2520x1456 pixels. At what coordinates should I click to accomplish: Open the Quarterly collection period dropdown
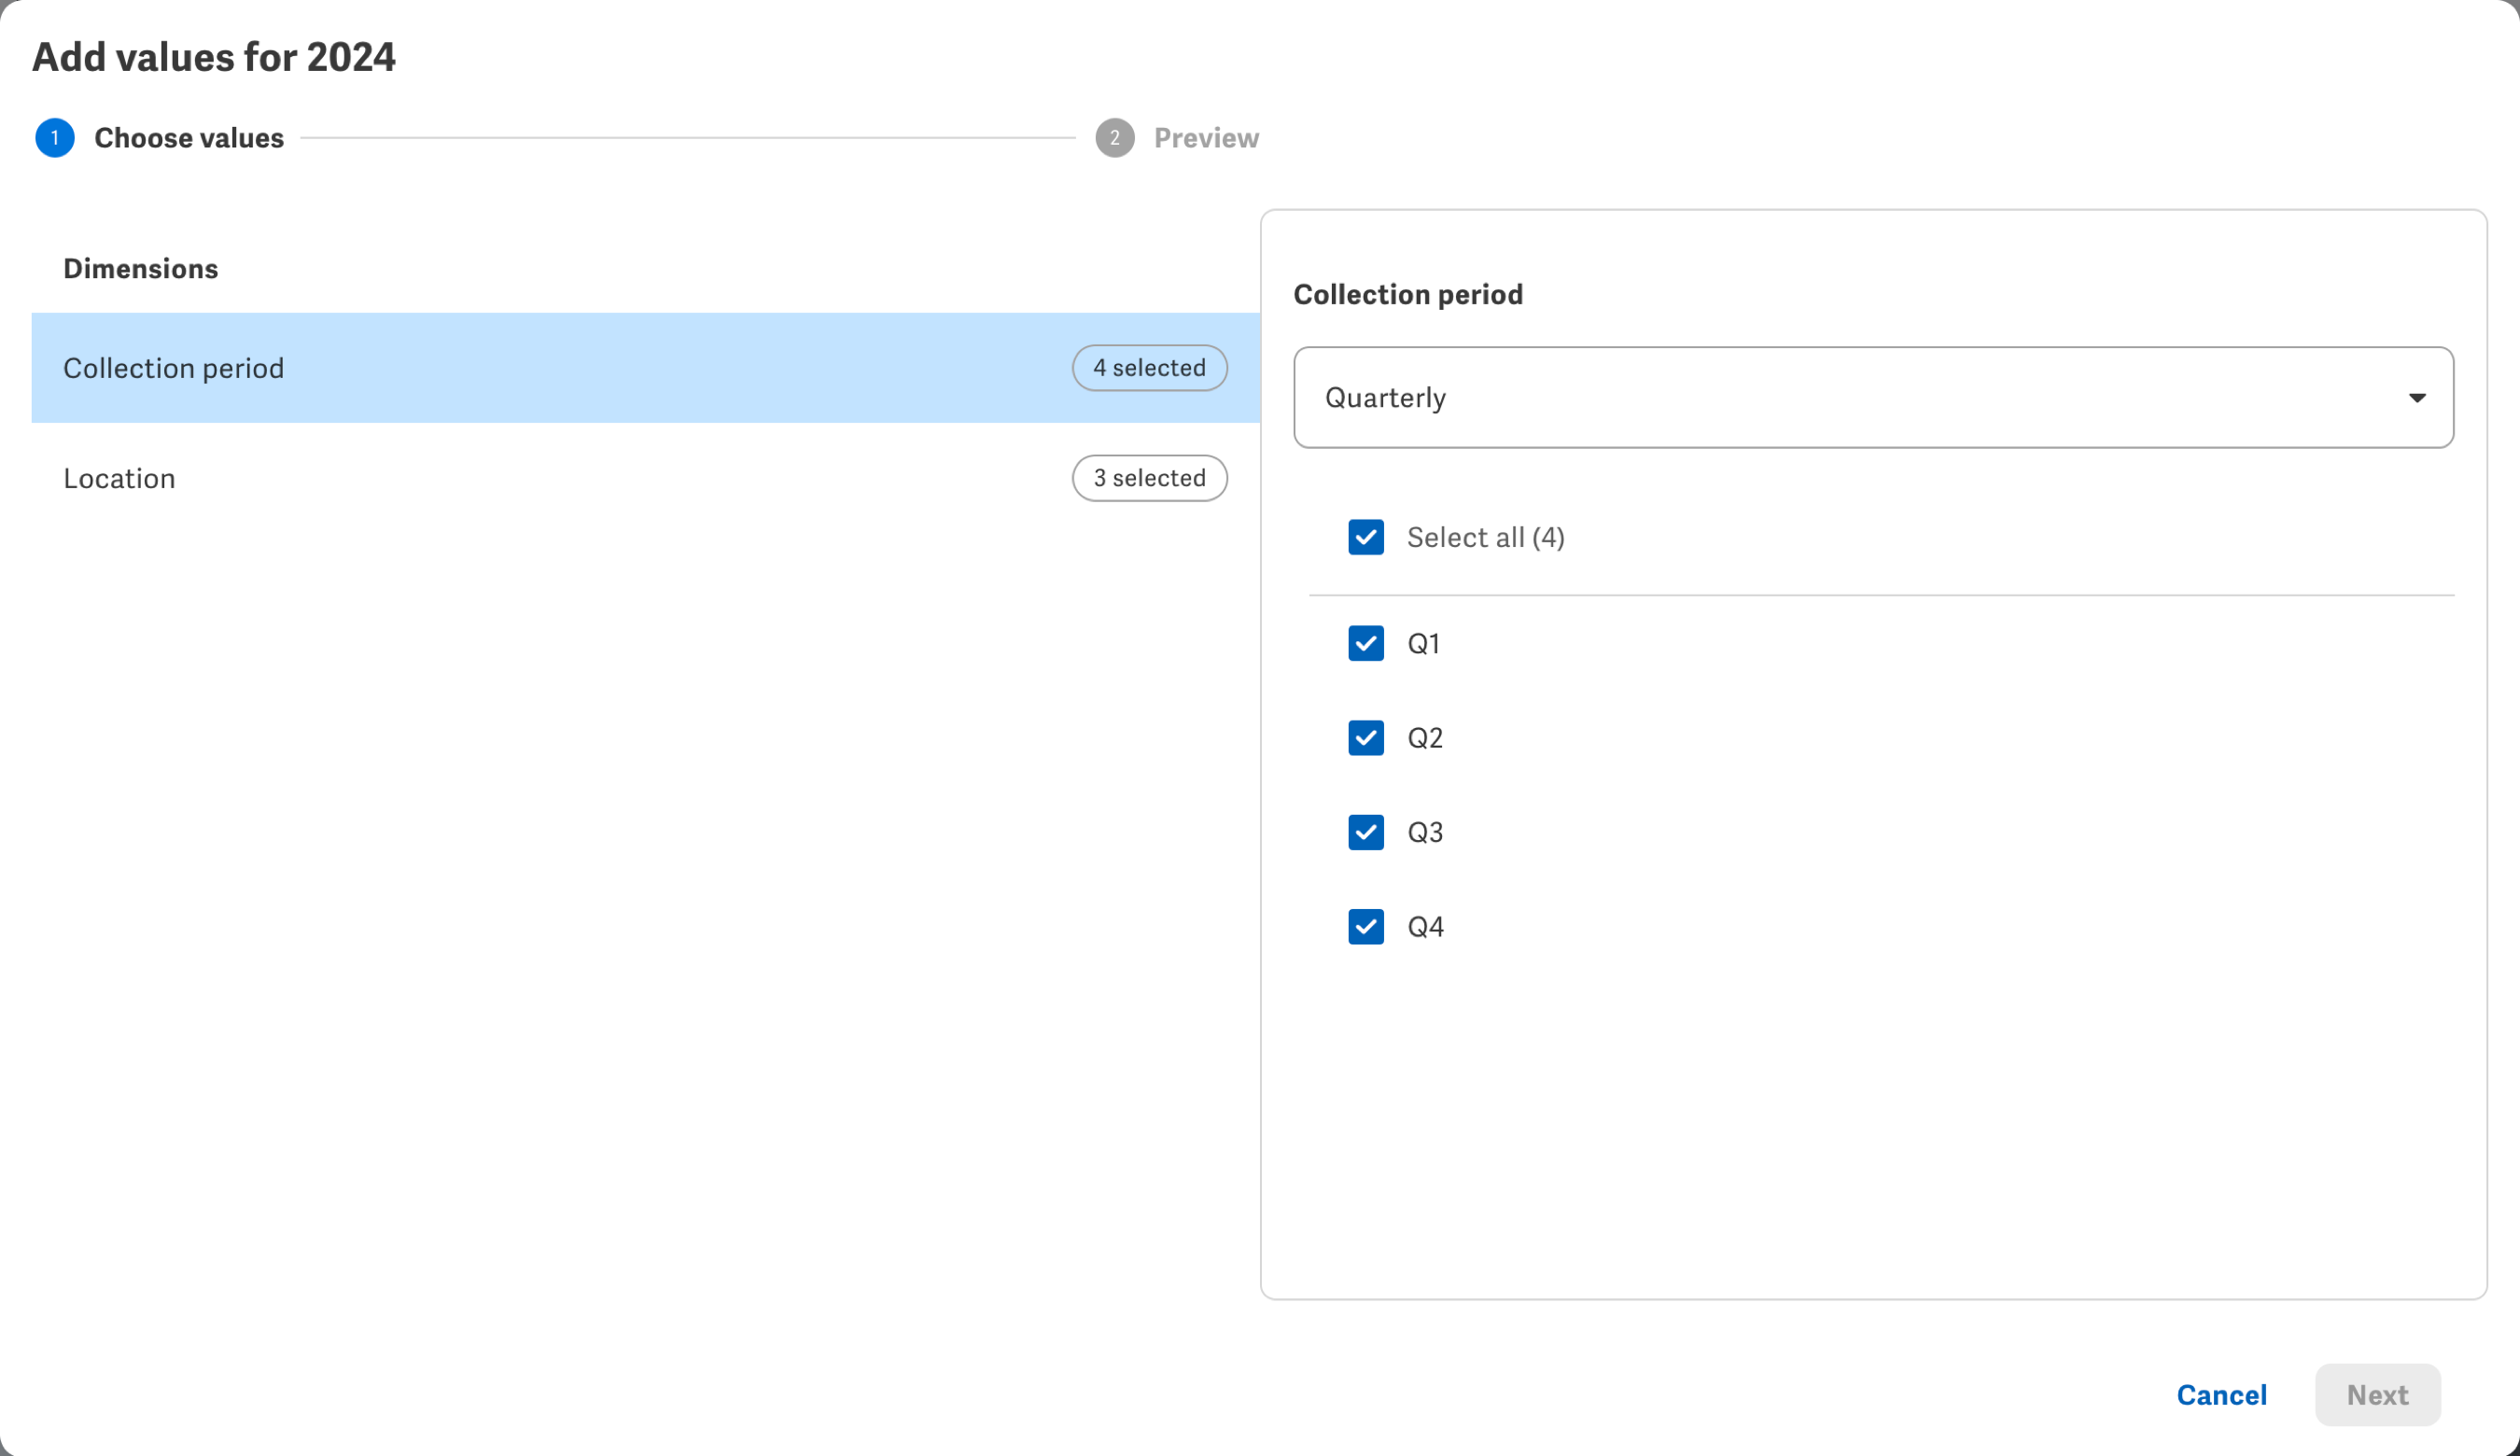pos(1872,398)
